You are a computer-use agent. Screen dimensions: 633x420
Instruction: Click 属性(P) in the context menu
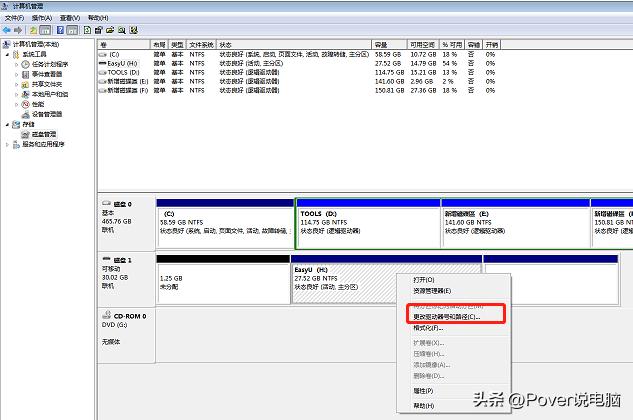click(x=424, y=391)
